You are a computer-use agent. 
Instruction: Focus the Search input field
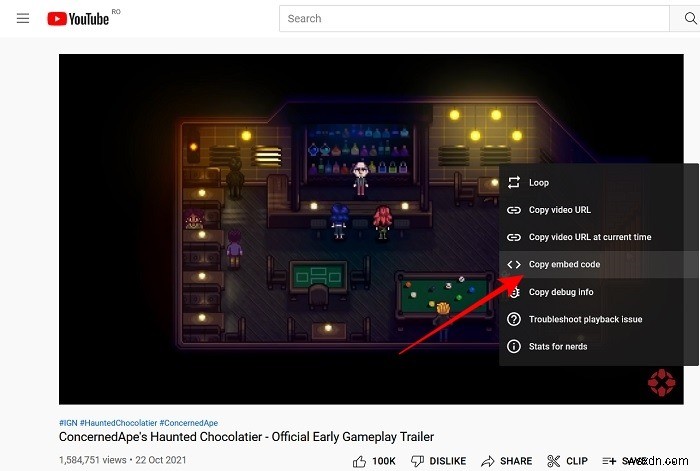[474, 18]
